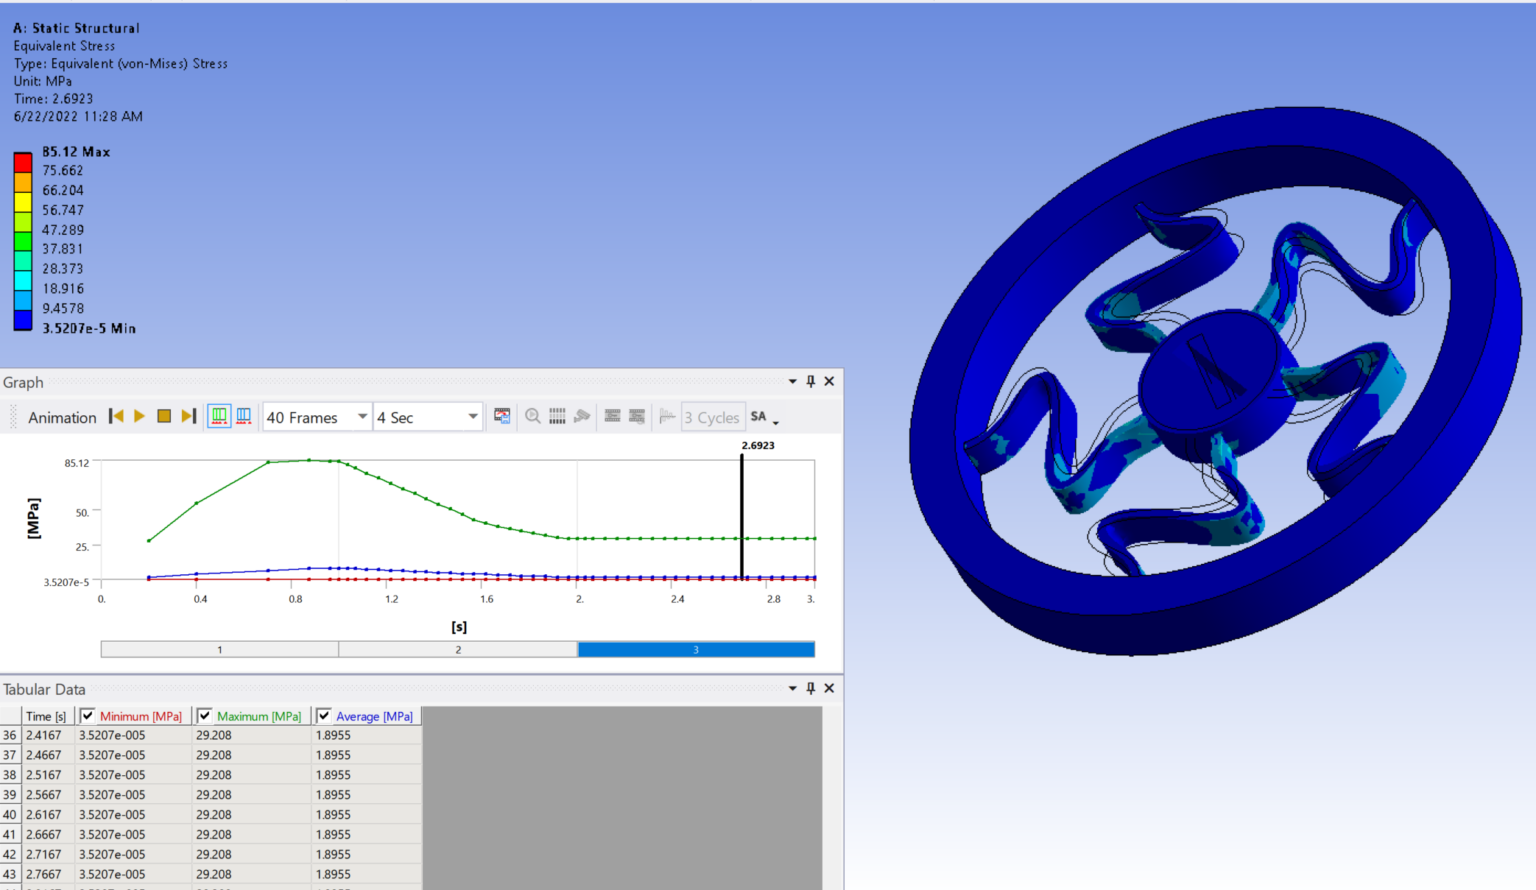Open the SA options dropdown
1536x890 pixels.
click(766, 417)
